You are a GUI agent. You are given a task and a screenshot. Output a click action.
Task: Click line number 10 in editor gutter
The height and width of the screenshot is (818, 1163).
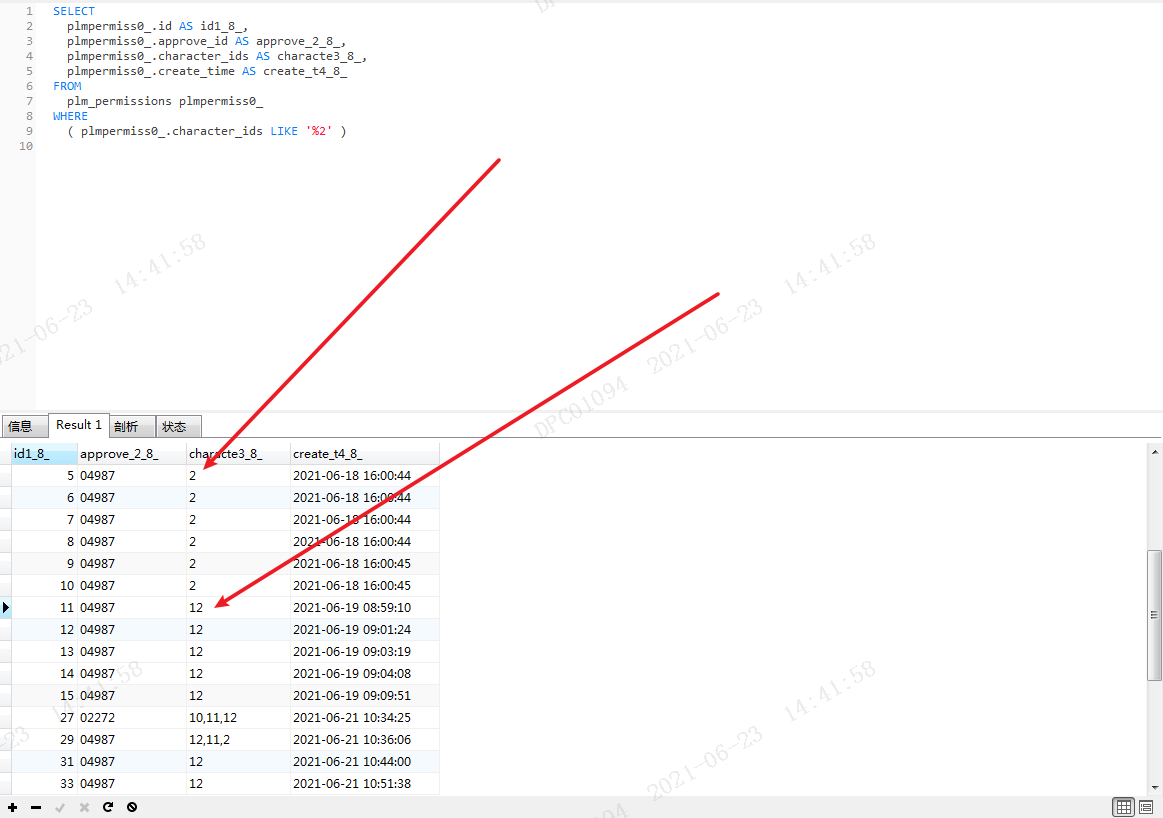[26, 146]
